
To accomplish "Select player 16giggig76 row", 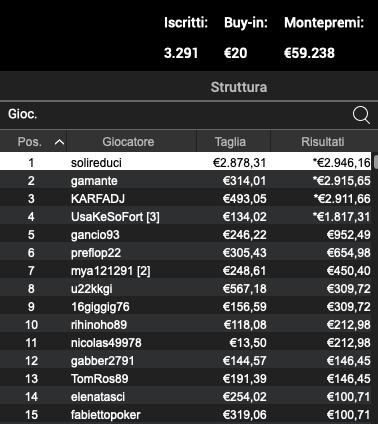I will 186,307.
